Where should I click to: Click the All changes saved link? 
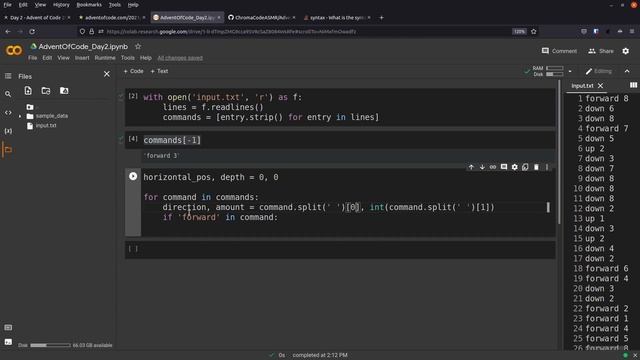[180, 58]
